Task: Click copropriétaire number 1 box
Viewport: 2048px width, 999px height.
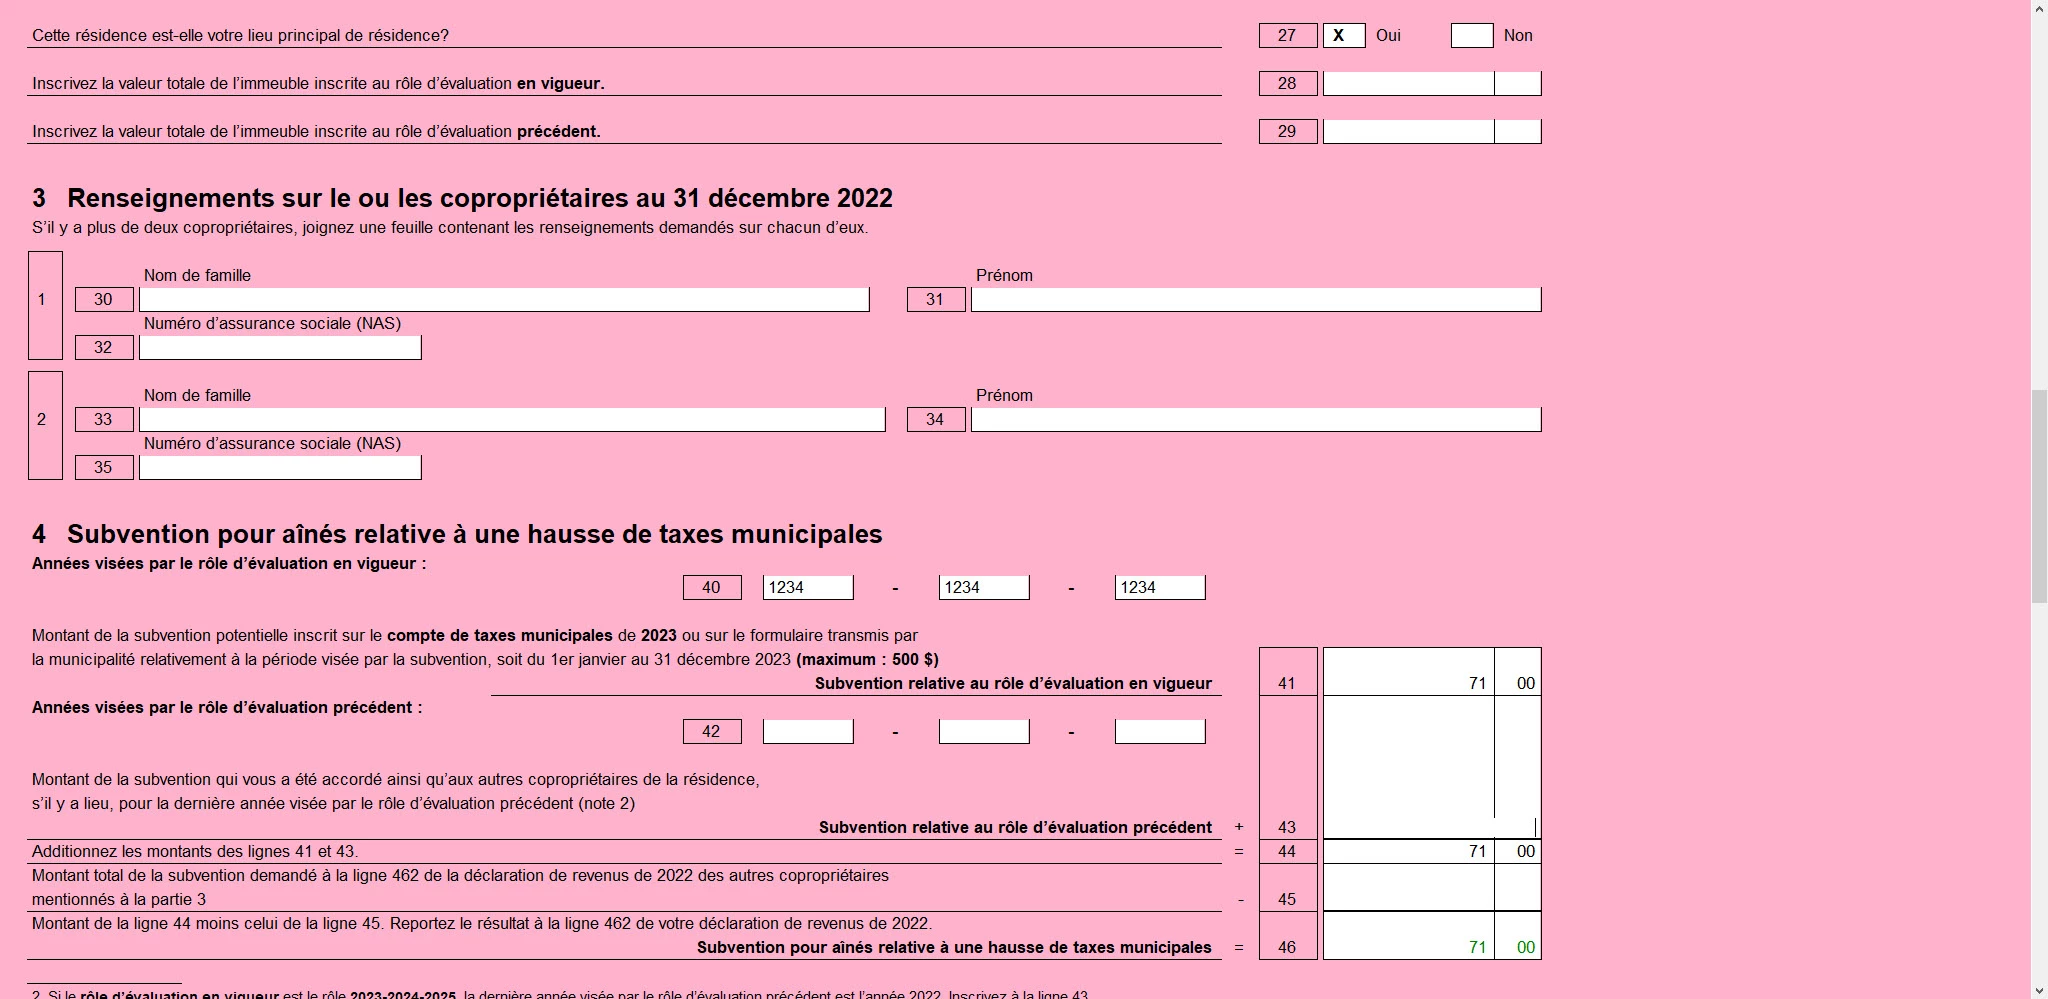Action: pyautogui.click(x=45, y=306)
